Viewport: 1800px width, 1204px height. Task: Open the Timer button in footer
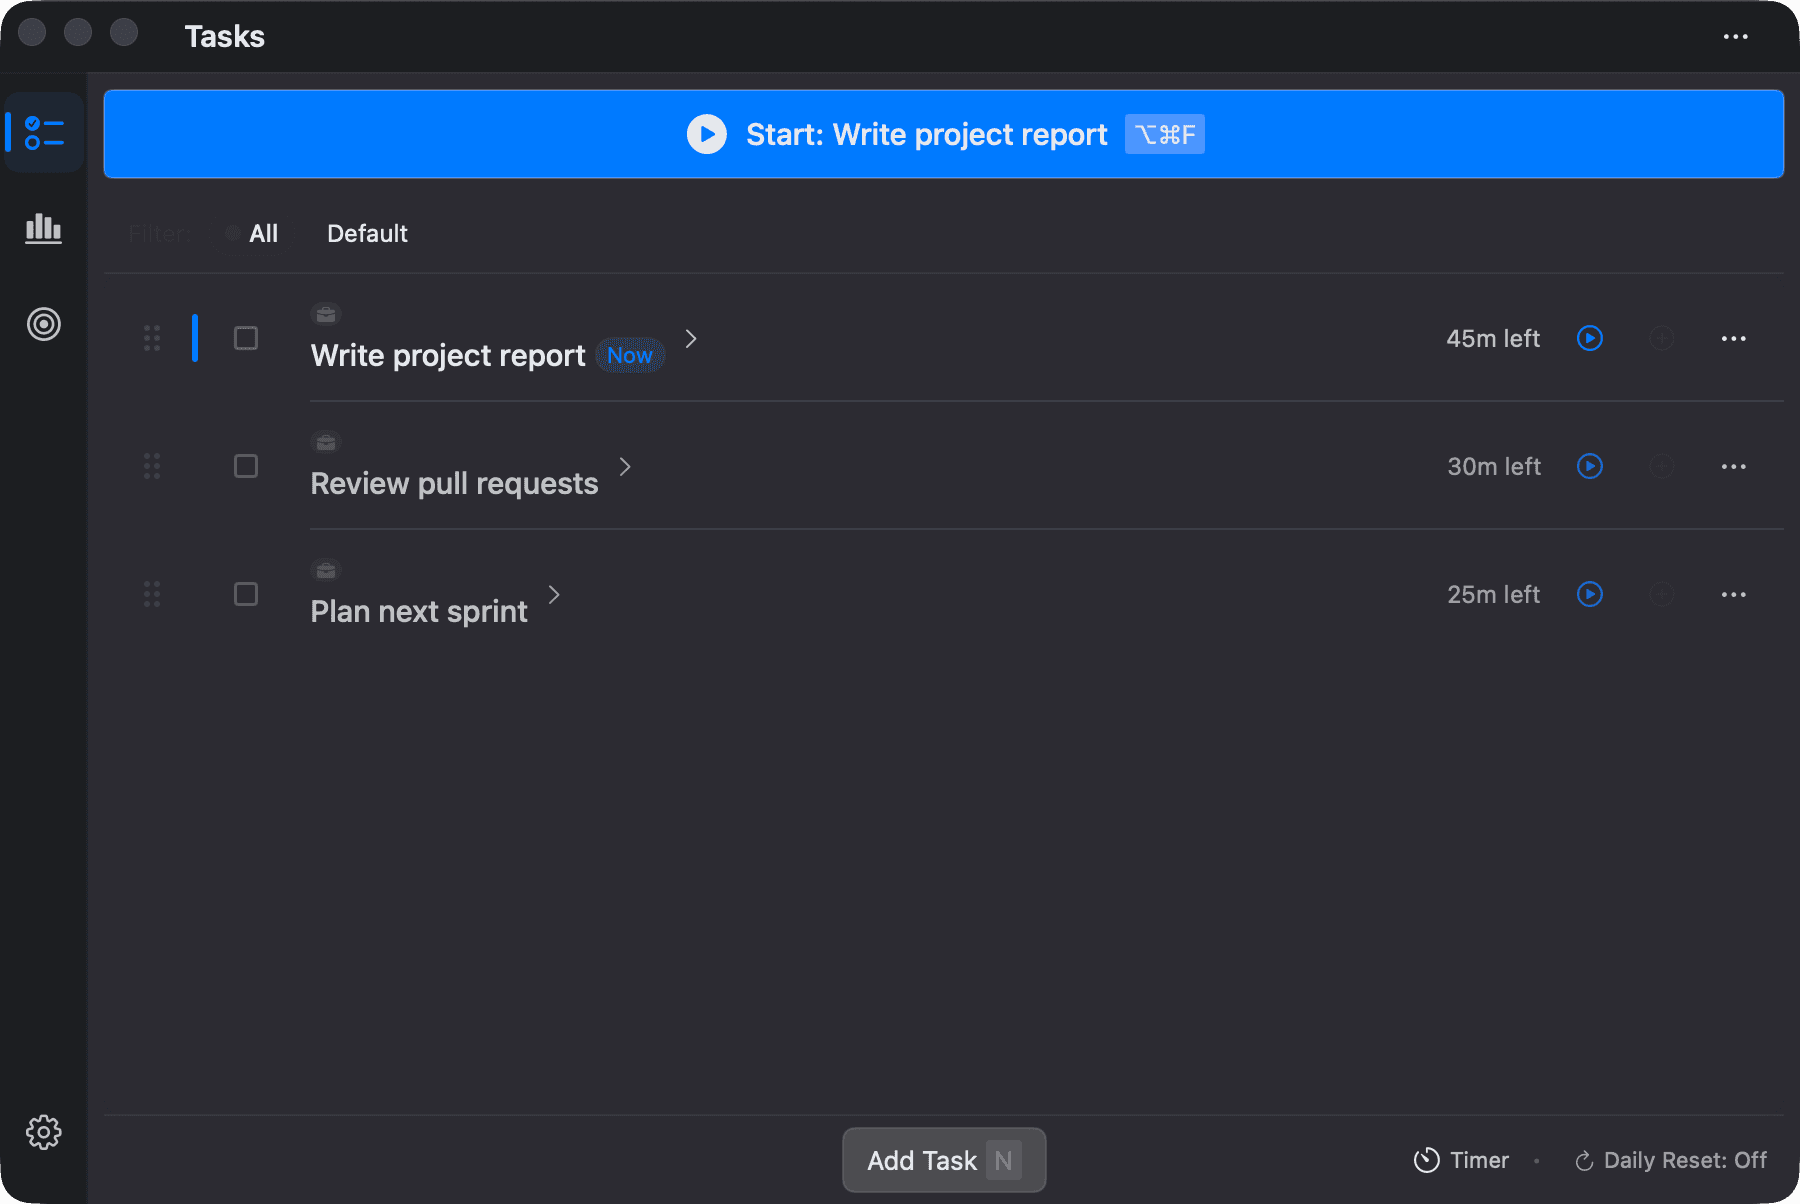tap(1461, 1160)
